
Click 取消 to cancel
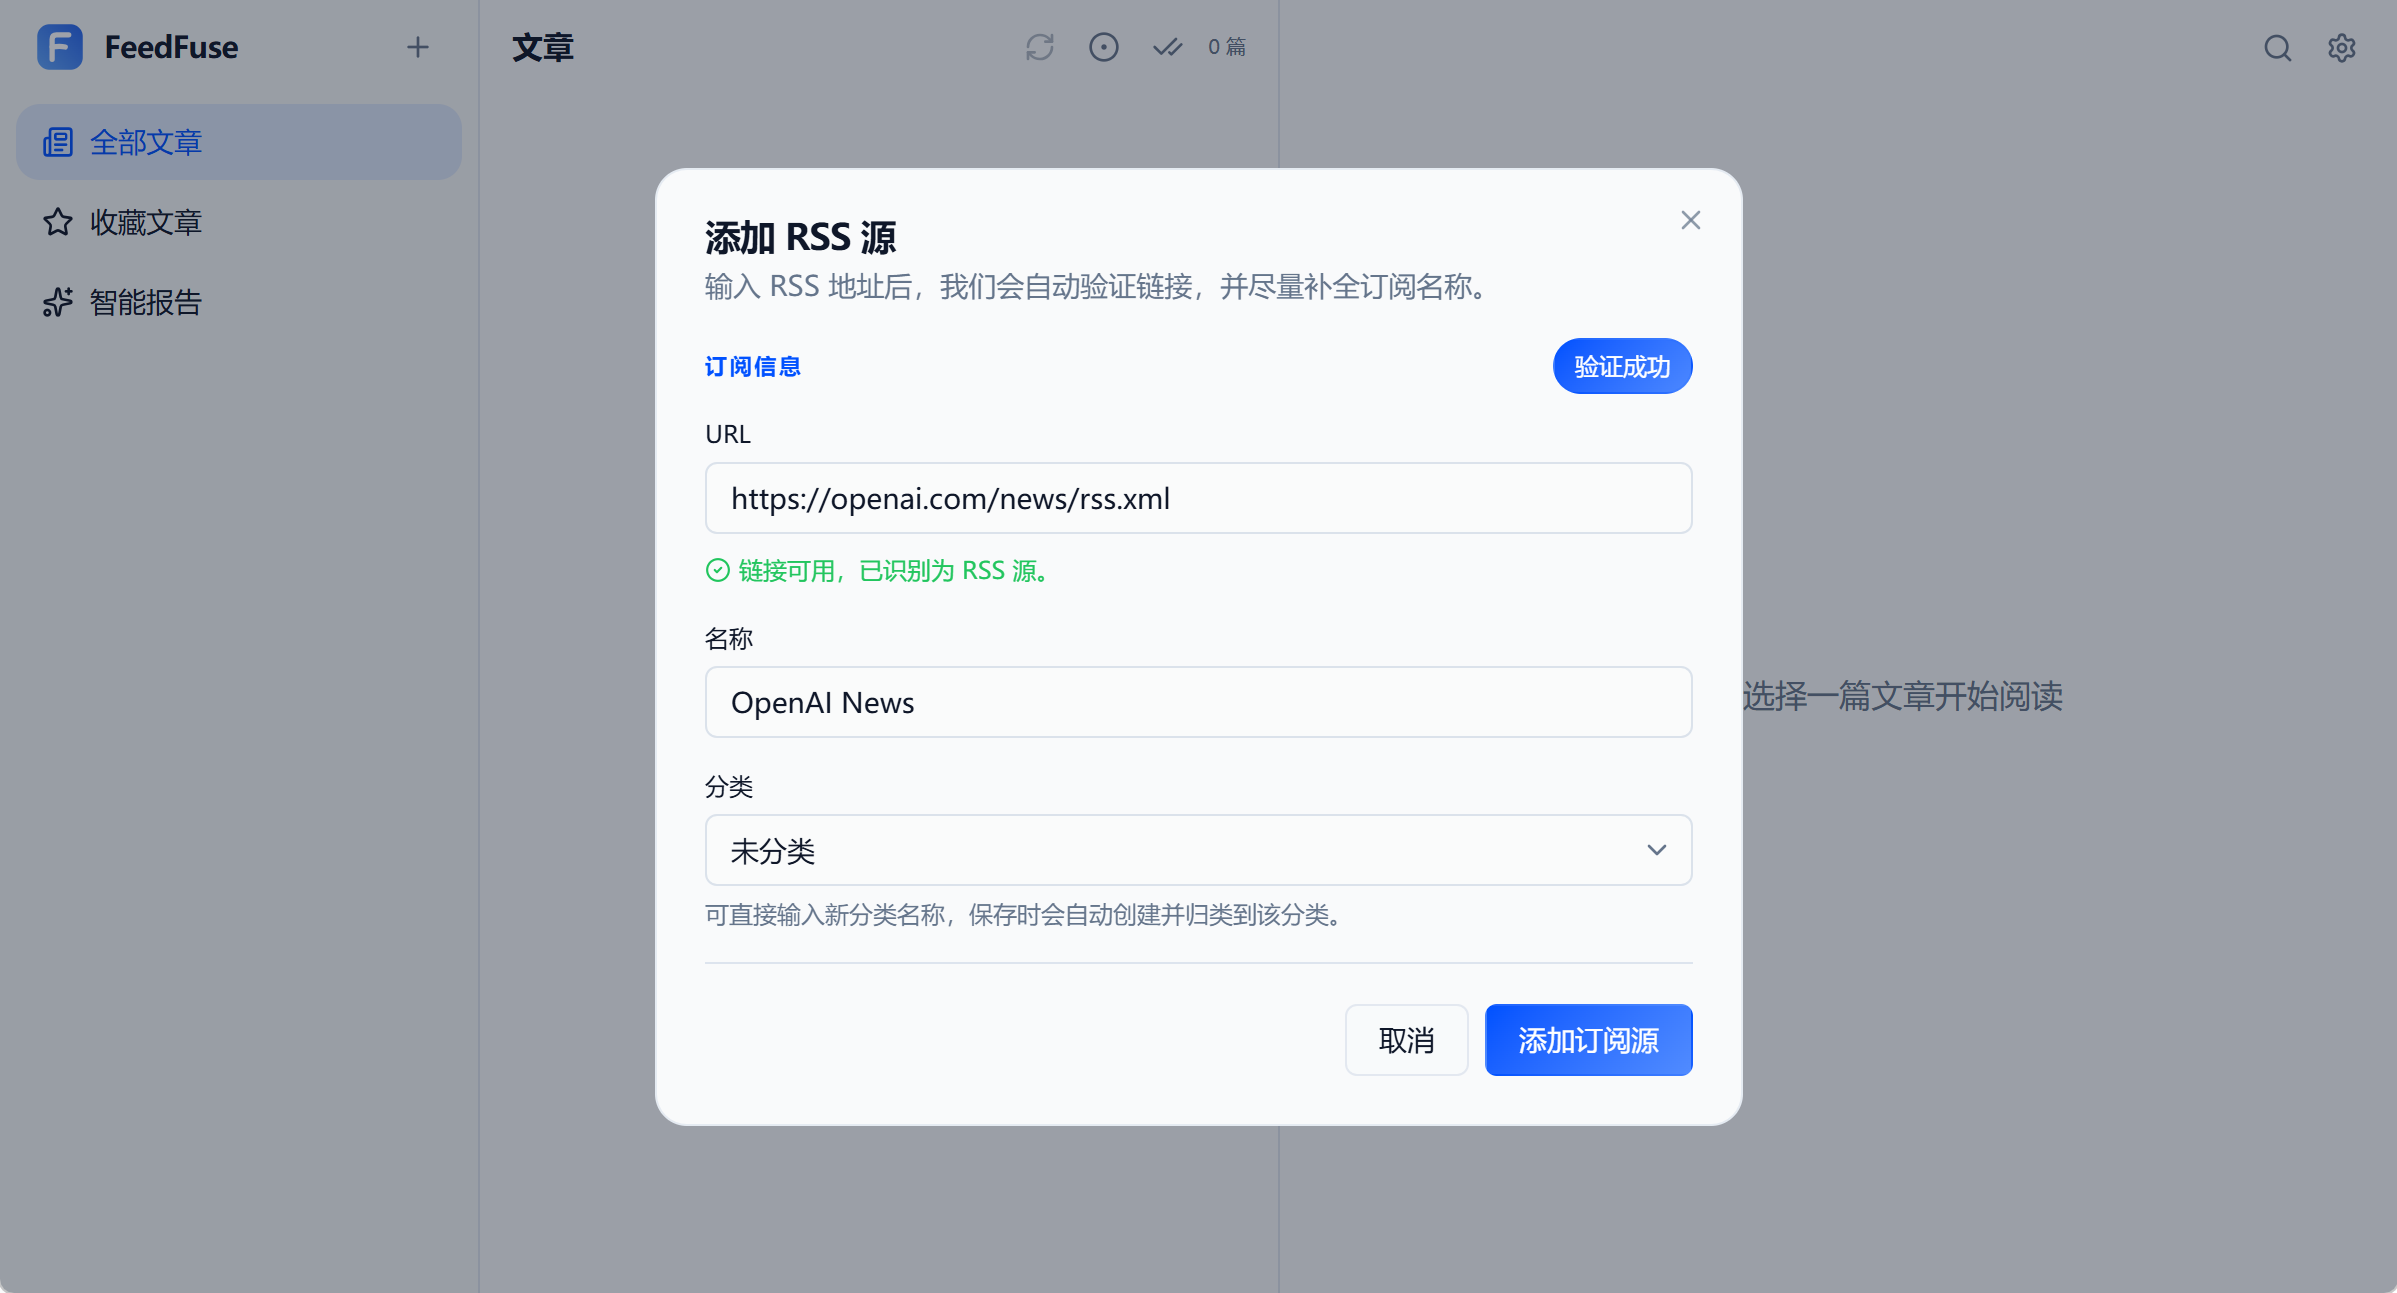tap(1406, 1040)
